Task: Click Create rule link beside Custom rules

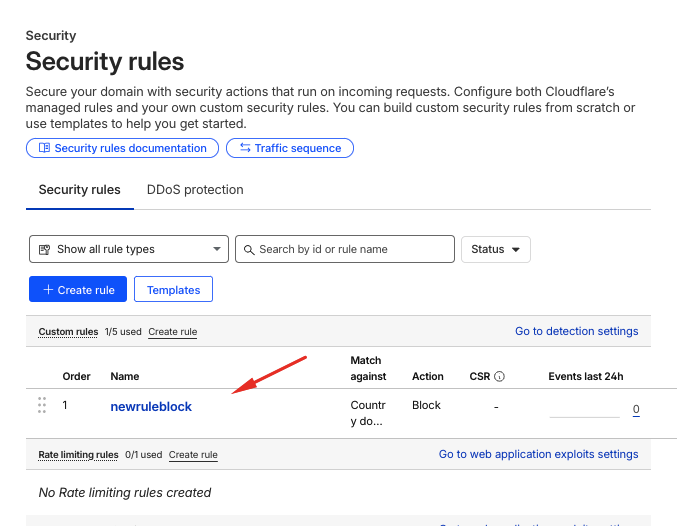Action: click(173, 332)
